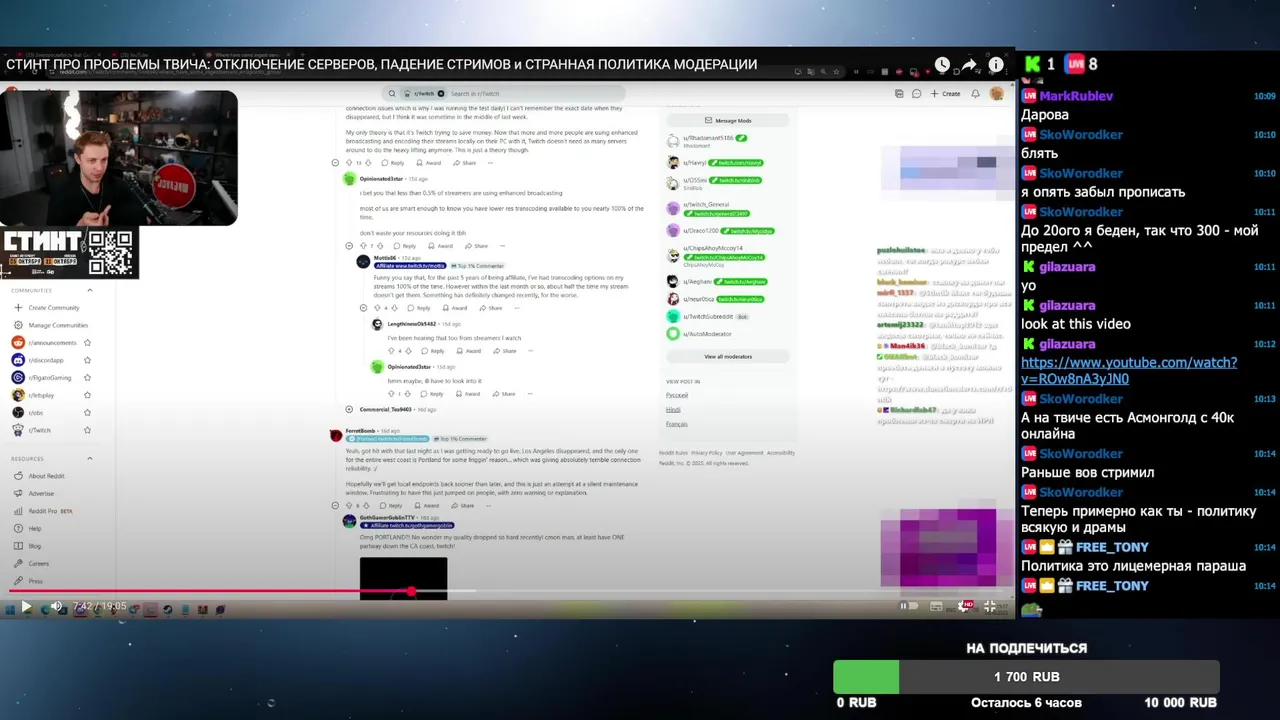The height and width of the screenshot is (720, 1280).
Task: Open Help resource
Action: pyautogui.click(x=27, y=528)
